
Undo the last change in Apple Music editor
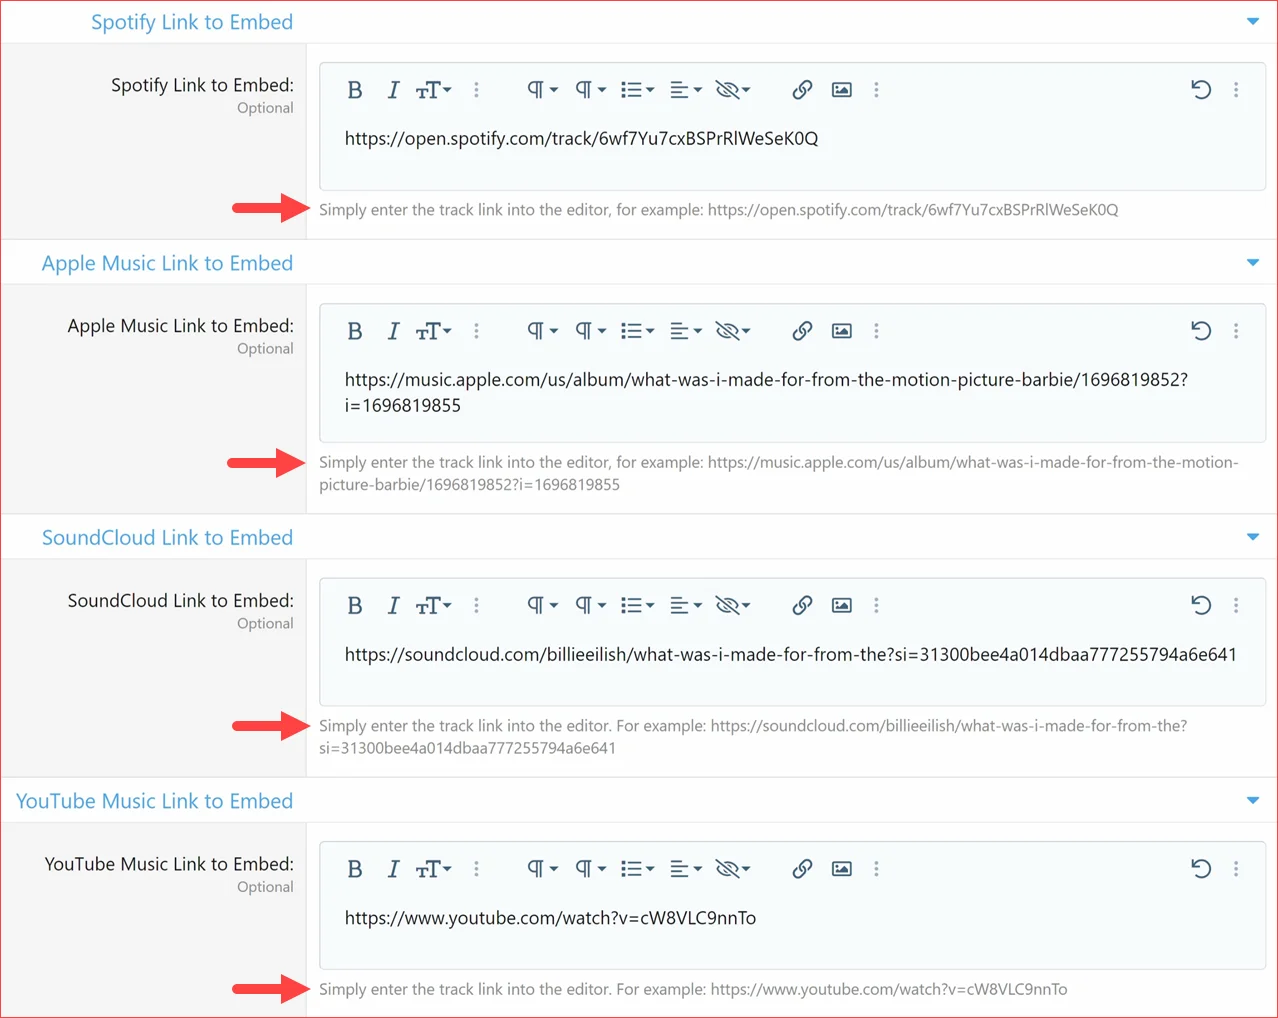[1201, 331]
